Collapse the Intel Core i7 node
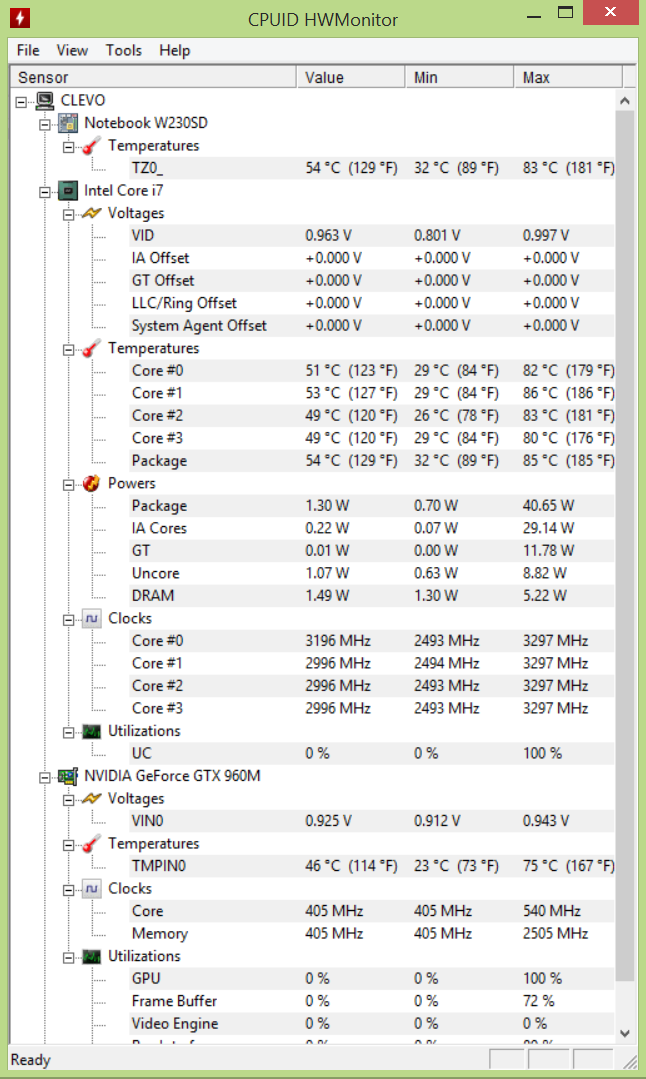 point(45,192)
